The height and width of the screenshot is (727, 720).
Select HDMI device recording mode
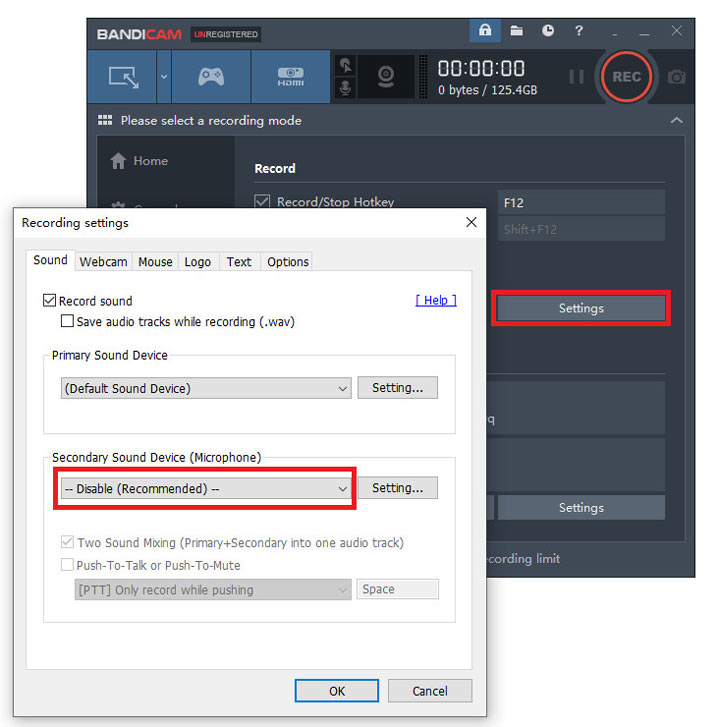point(290,77)
